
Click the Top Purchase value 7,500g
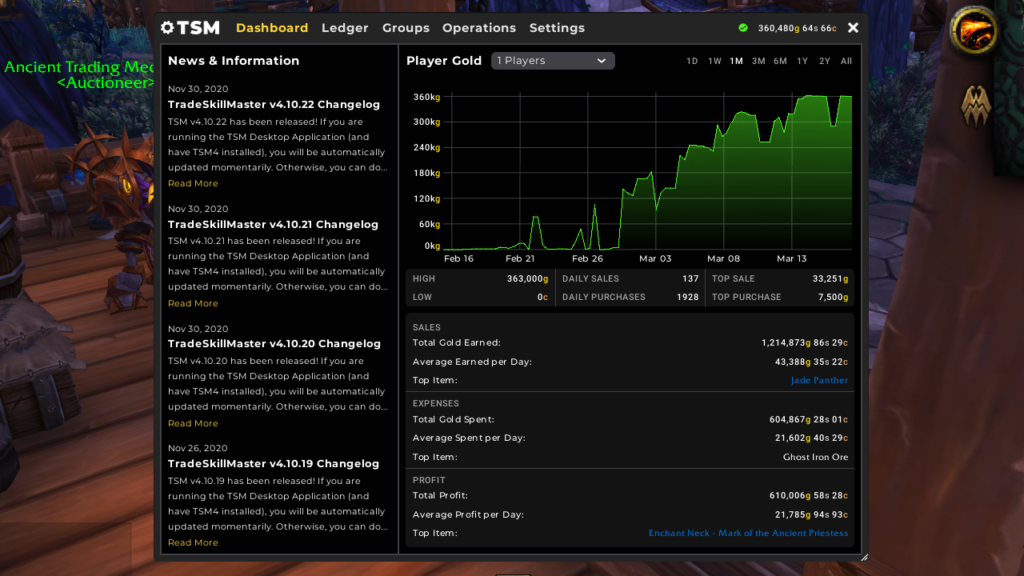[x=833, y=297]
